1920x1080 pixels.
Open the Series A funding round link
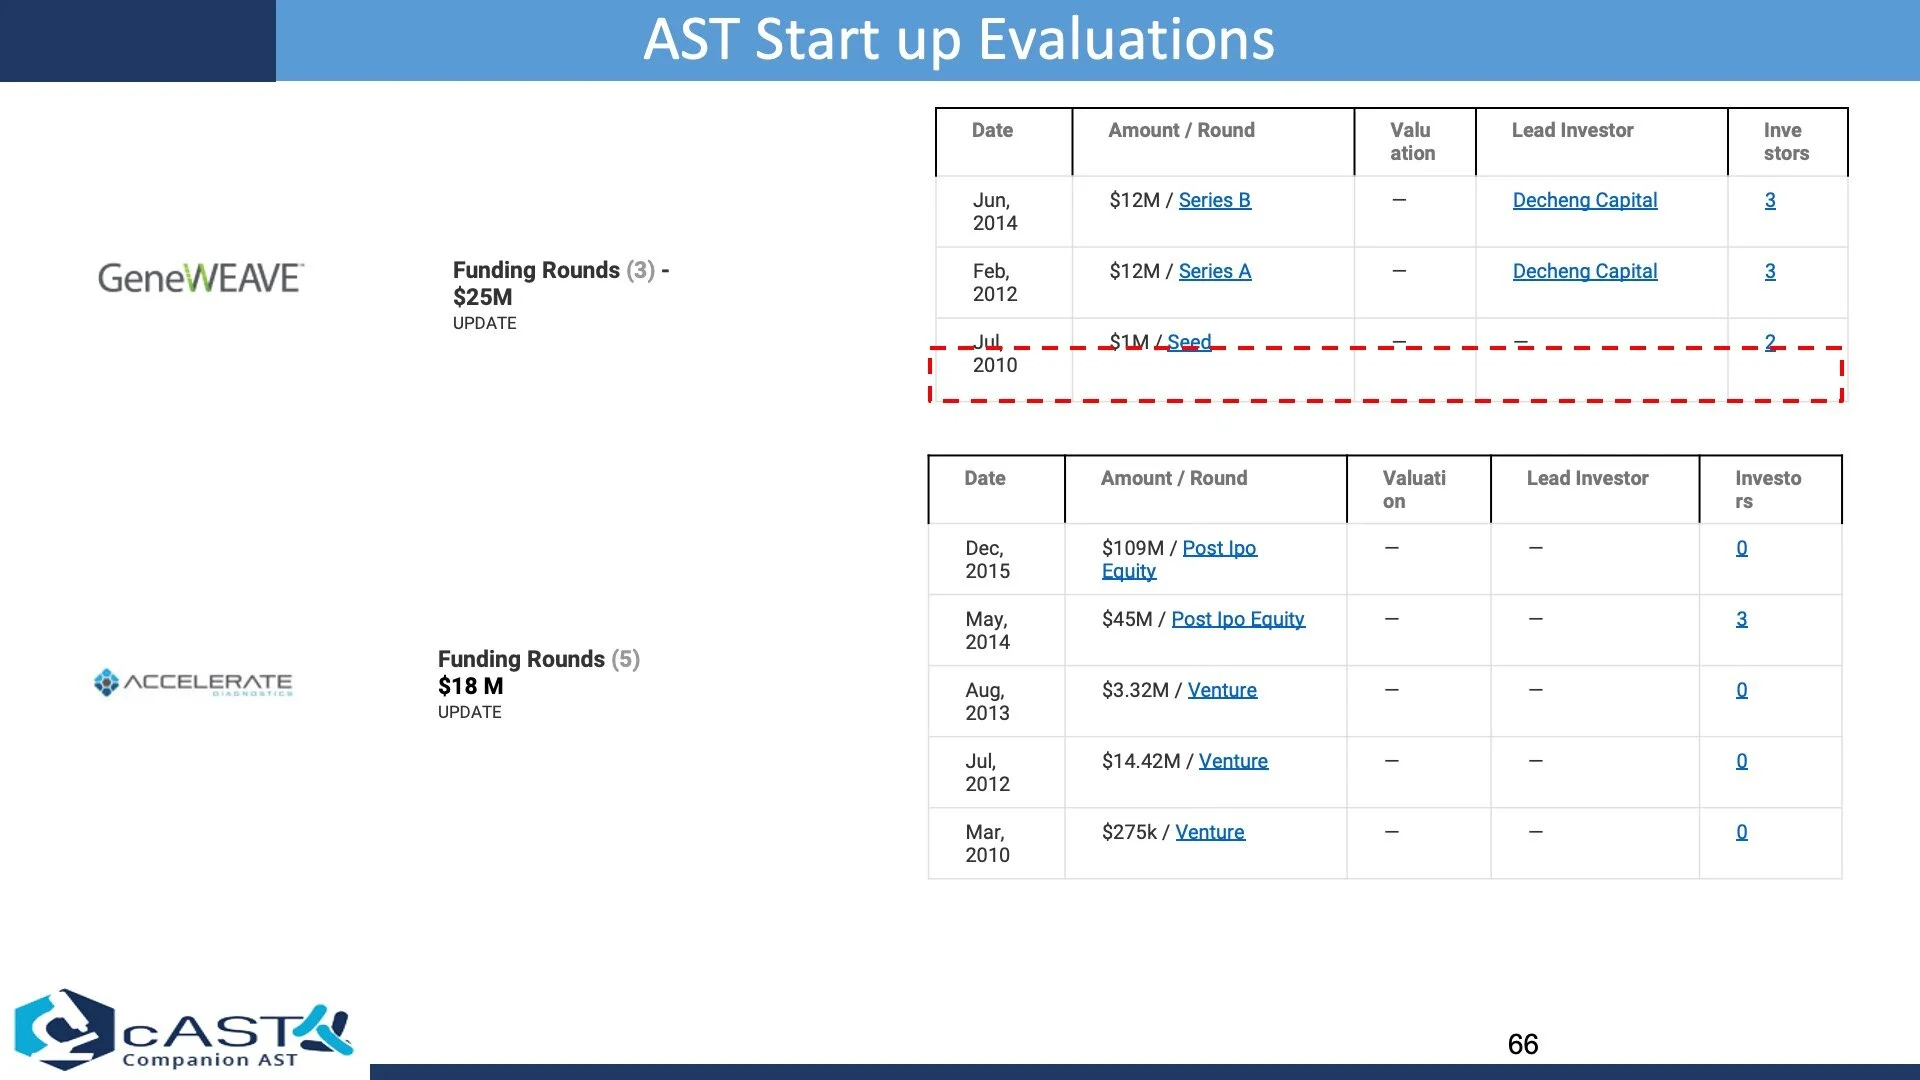(x=1214, y=271)
